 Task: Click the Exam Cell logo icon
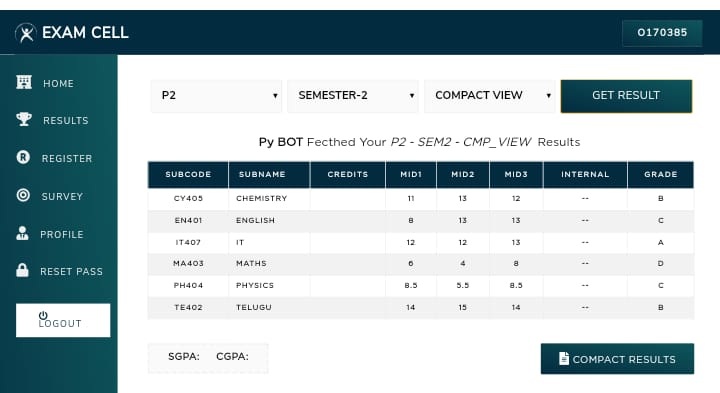click(x=25, y=33)
